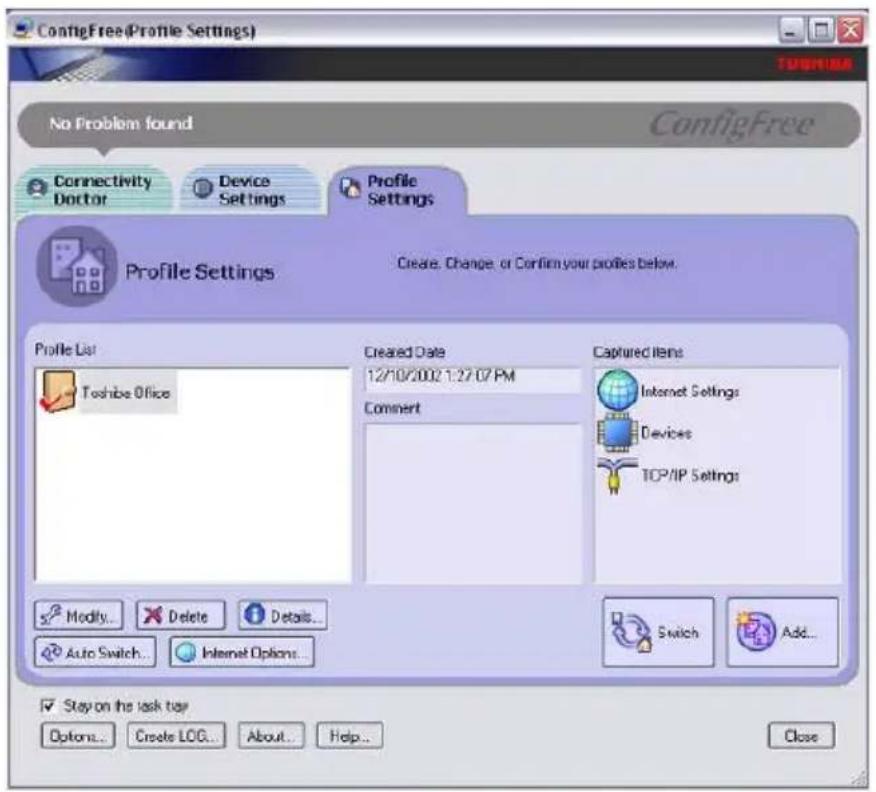This screenshot has width=876, height=792.
Task: Click the ConfigFree title bar app icon
Action: coord(23,29)
